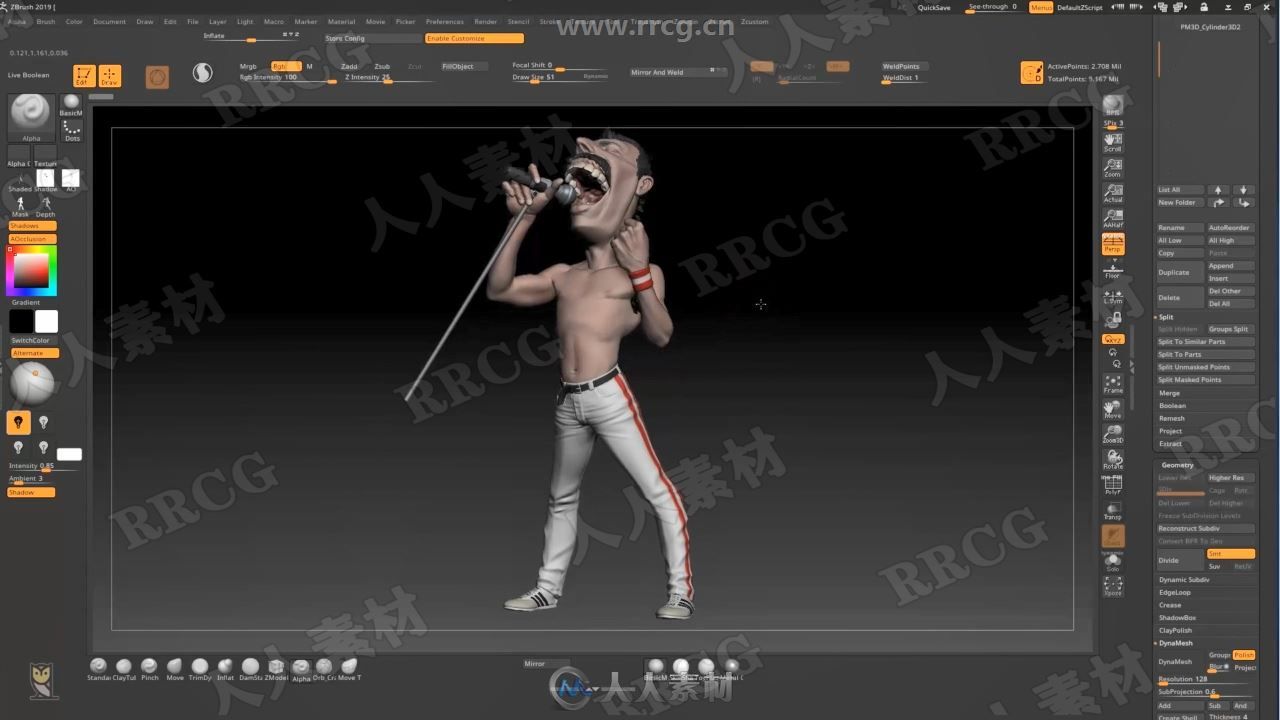Adjust the Z Intensity slider
This screenshot has height=720, width=1280.
(x=389, y=78)
